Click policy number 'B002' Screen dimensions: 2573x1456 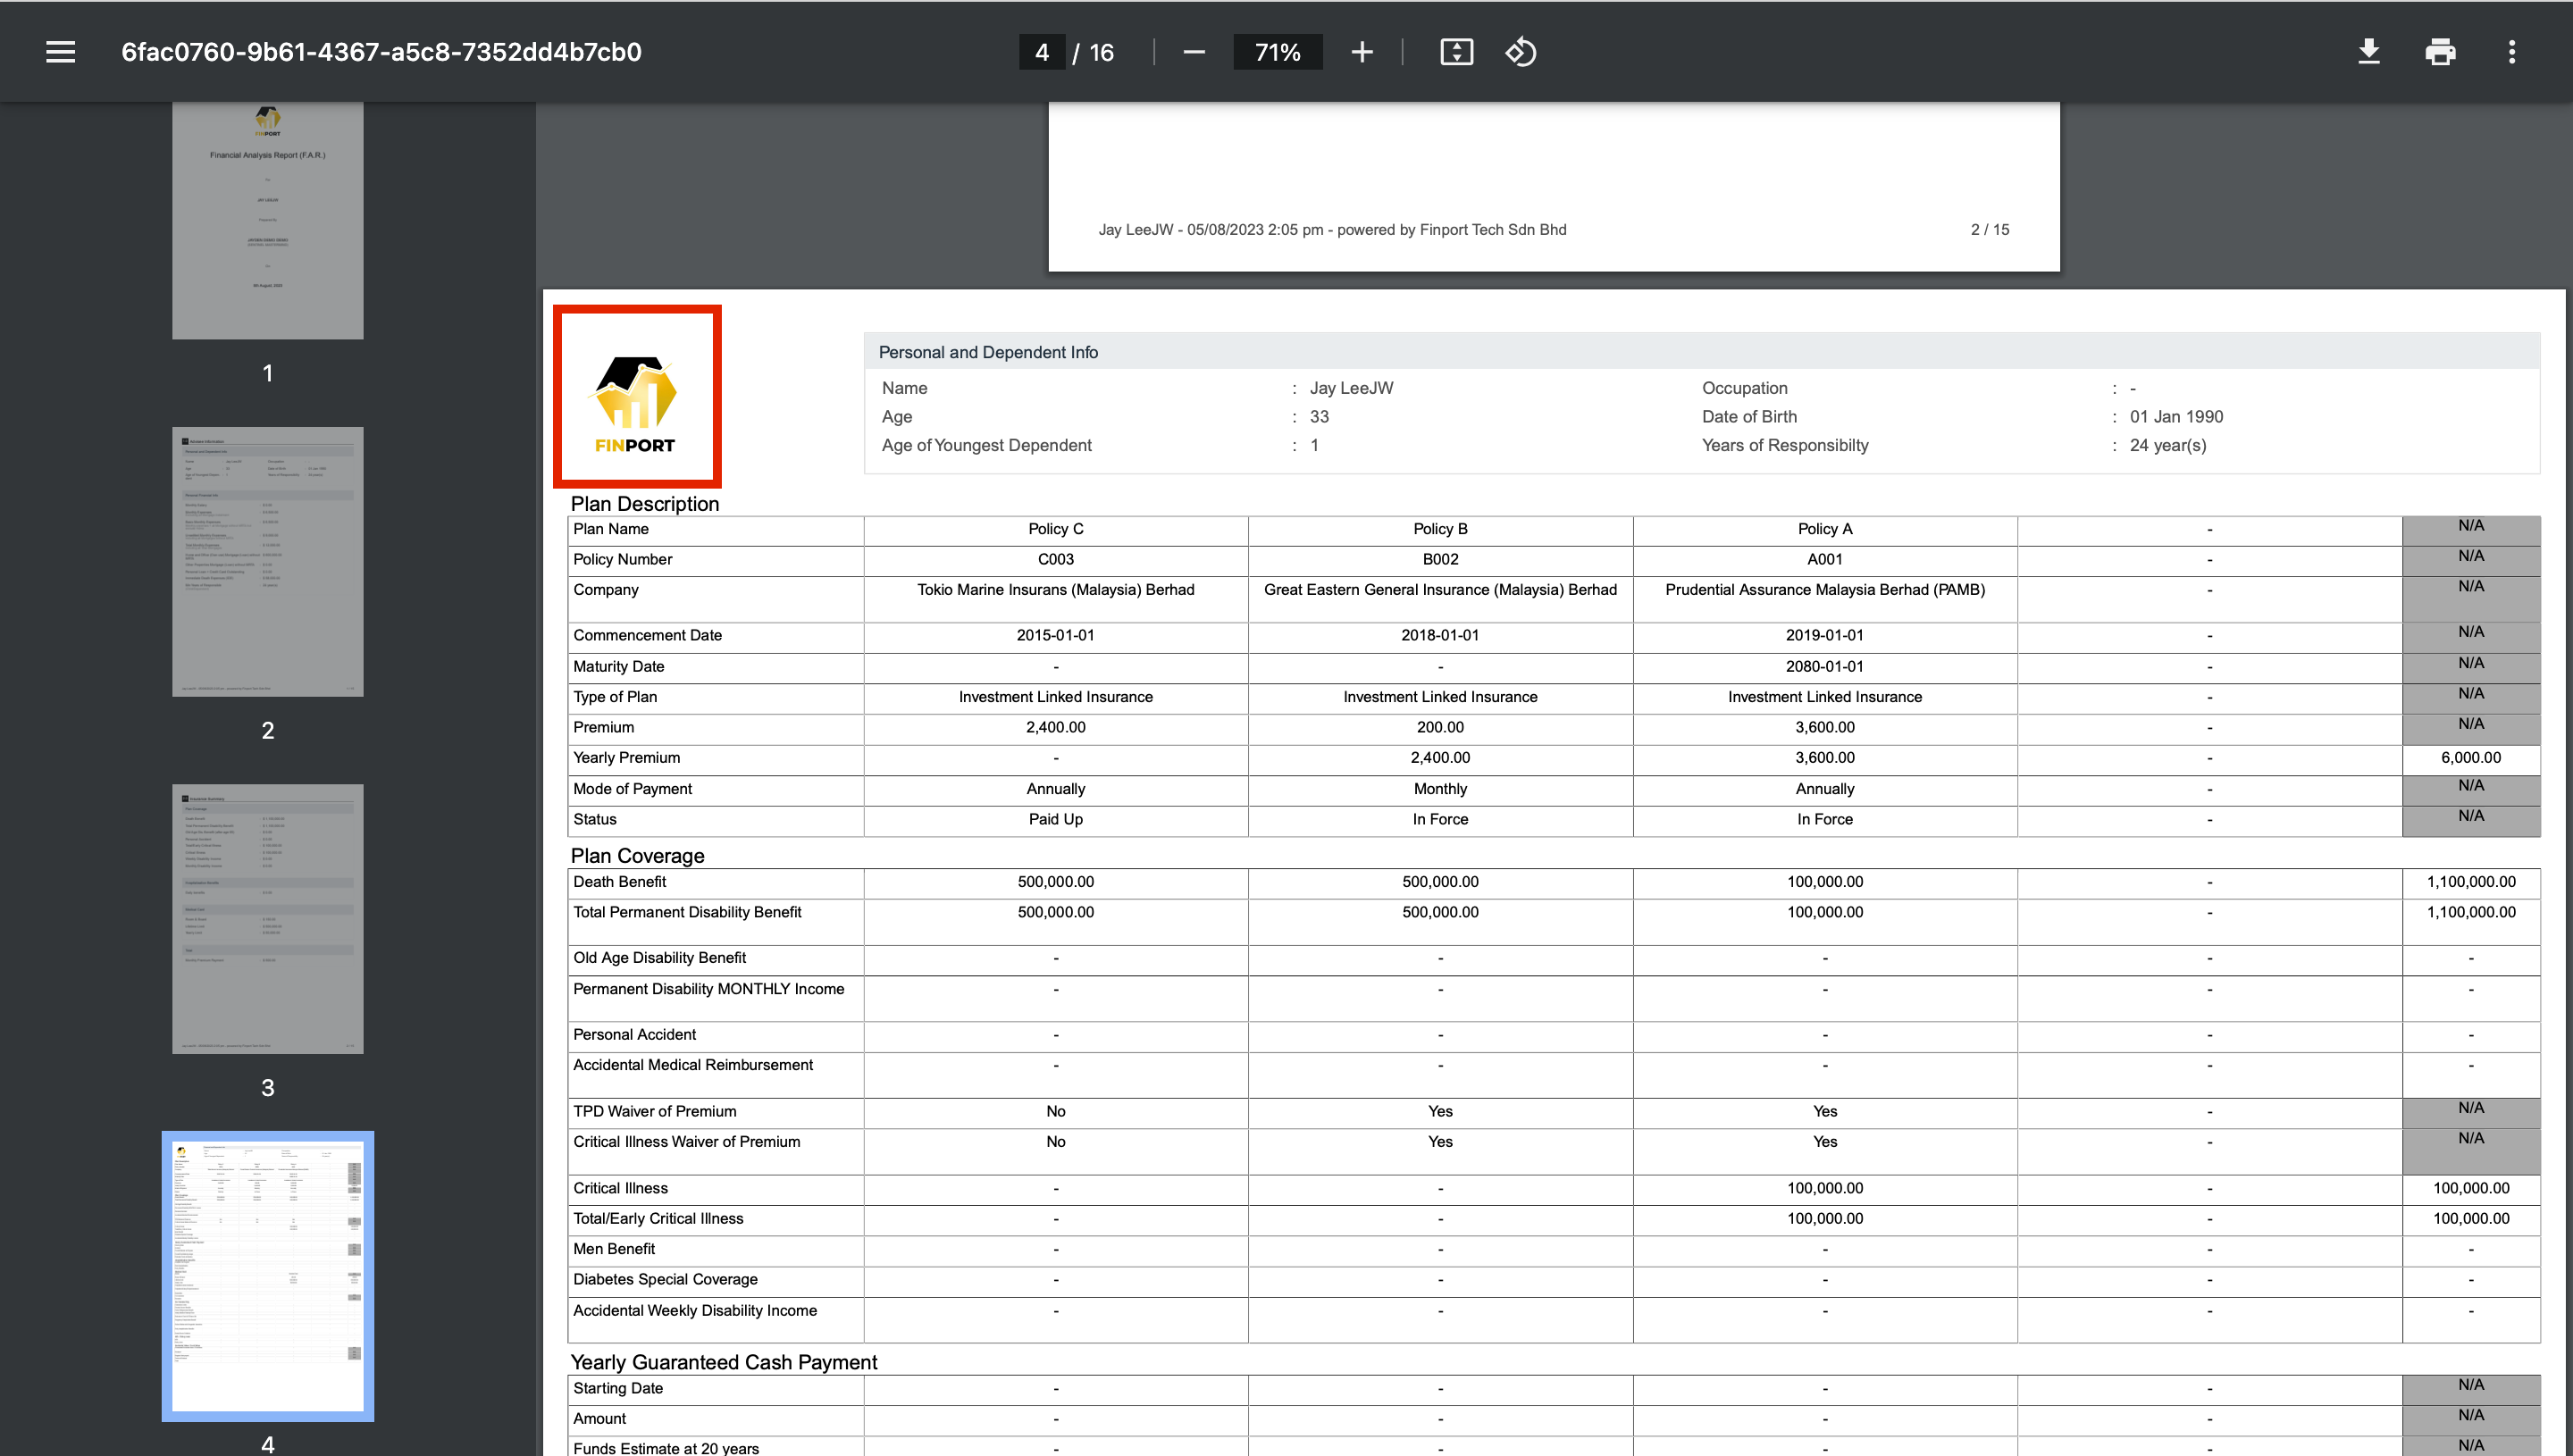click(x=1440, y=559)
